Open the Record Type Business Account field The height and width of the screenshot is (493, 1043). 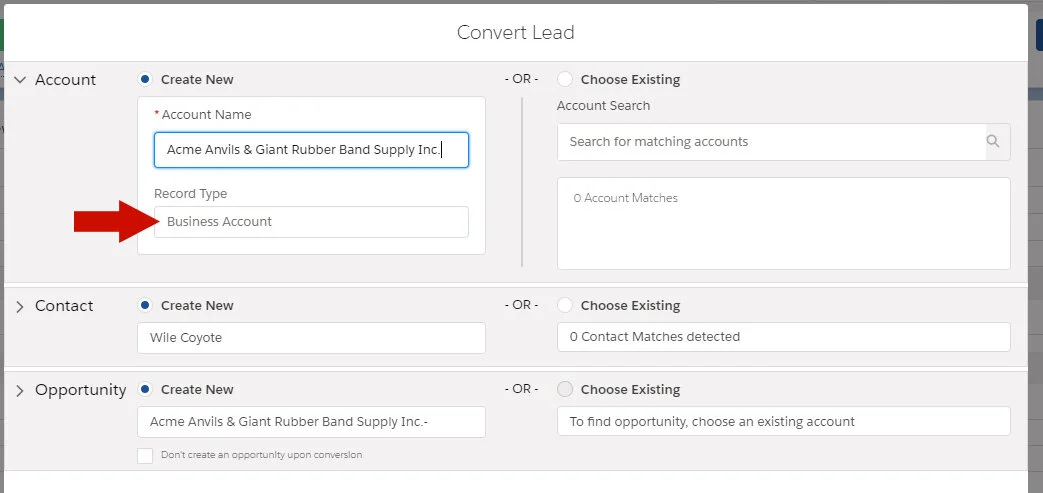click(x=311, y=222)
